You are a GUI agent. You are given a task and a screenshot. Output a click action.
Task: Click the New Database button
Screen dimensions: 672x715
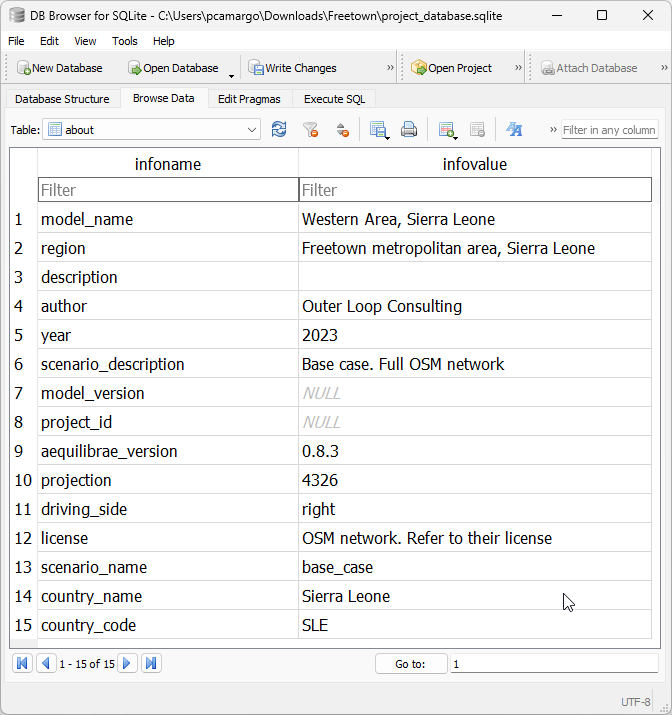[59, 68]
